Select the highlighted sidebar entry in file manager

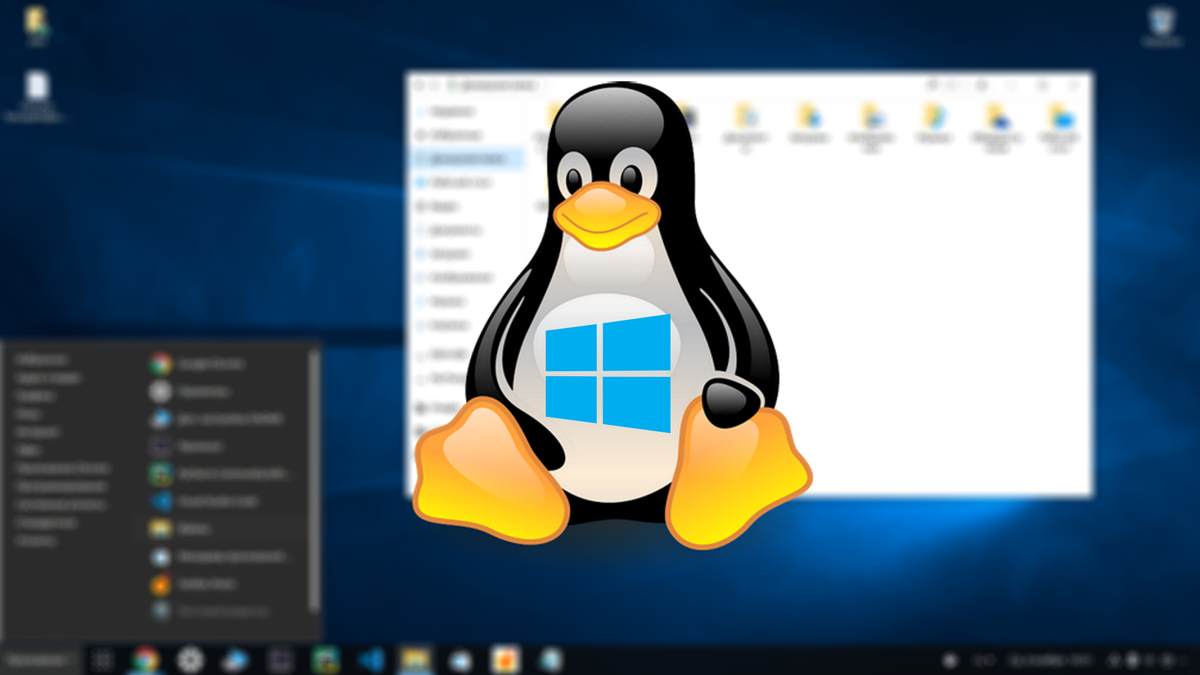coord(467,159)
